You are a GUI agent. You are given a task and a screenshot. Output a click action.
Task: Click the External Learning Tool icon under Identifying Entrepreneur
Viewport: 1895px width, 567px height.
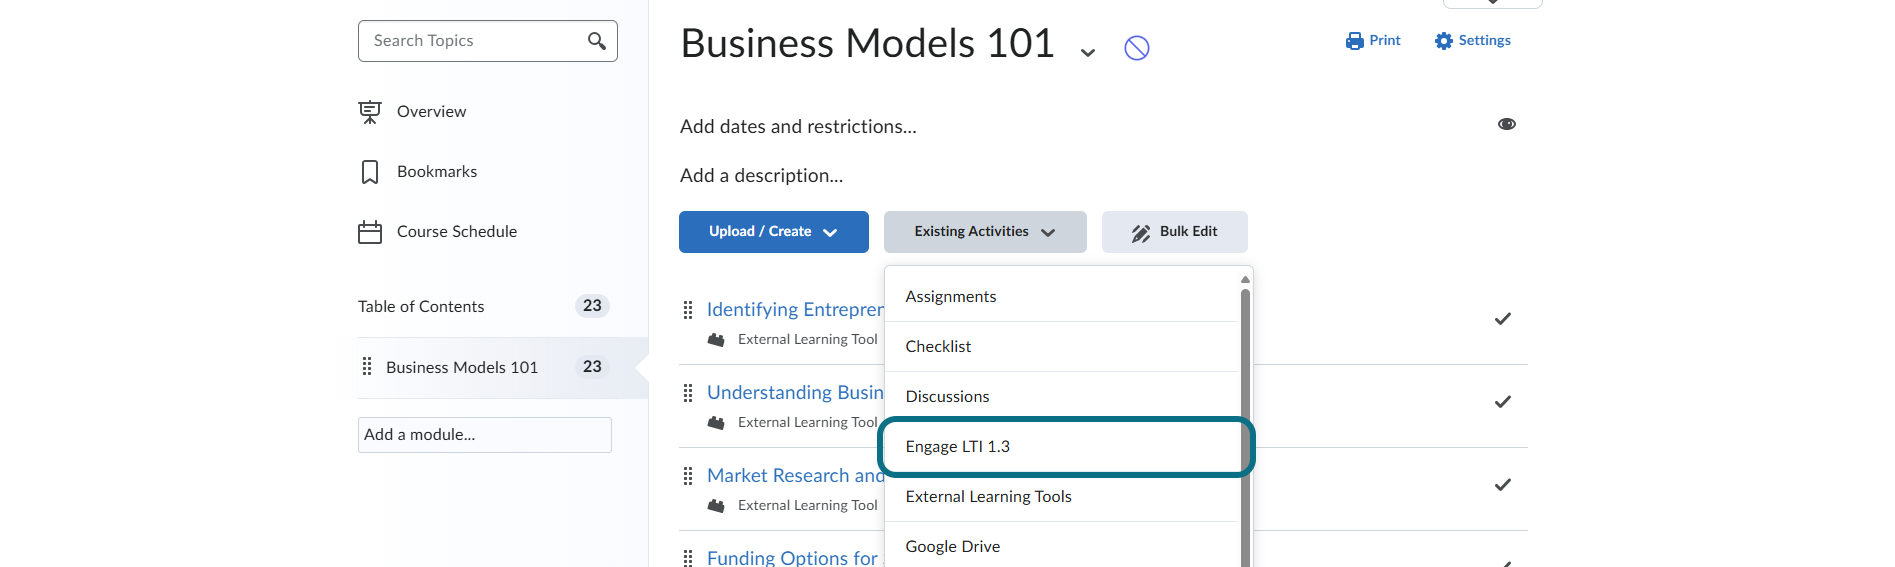(716, 340)
